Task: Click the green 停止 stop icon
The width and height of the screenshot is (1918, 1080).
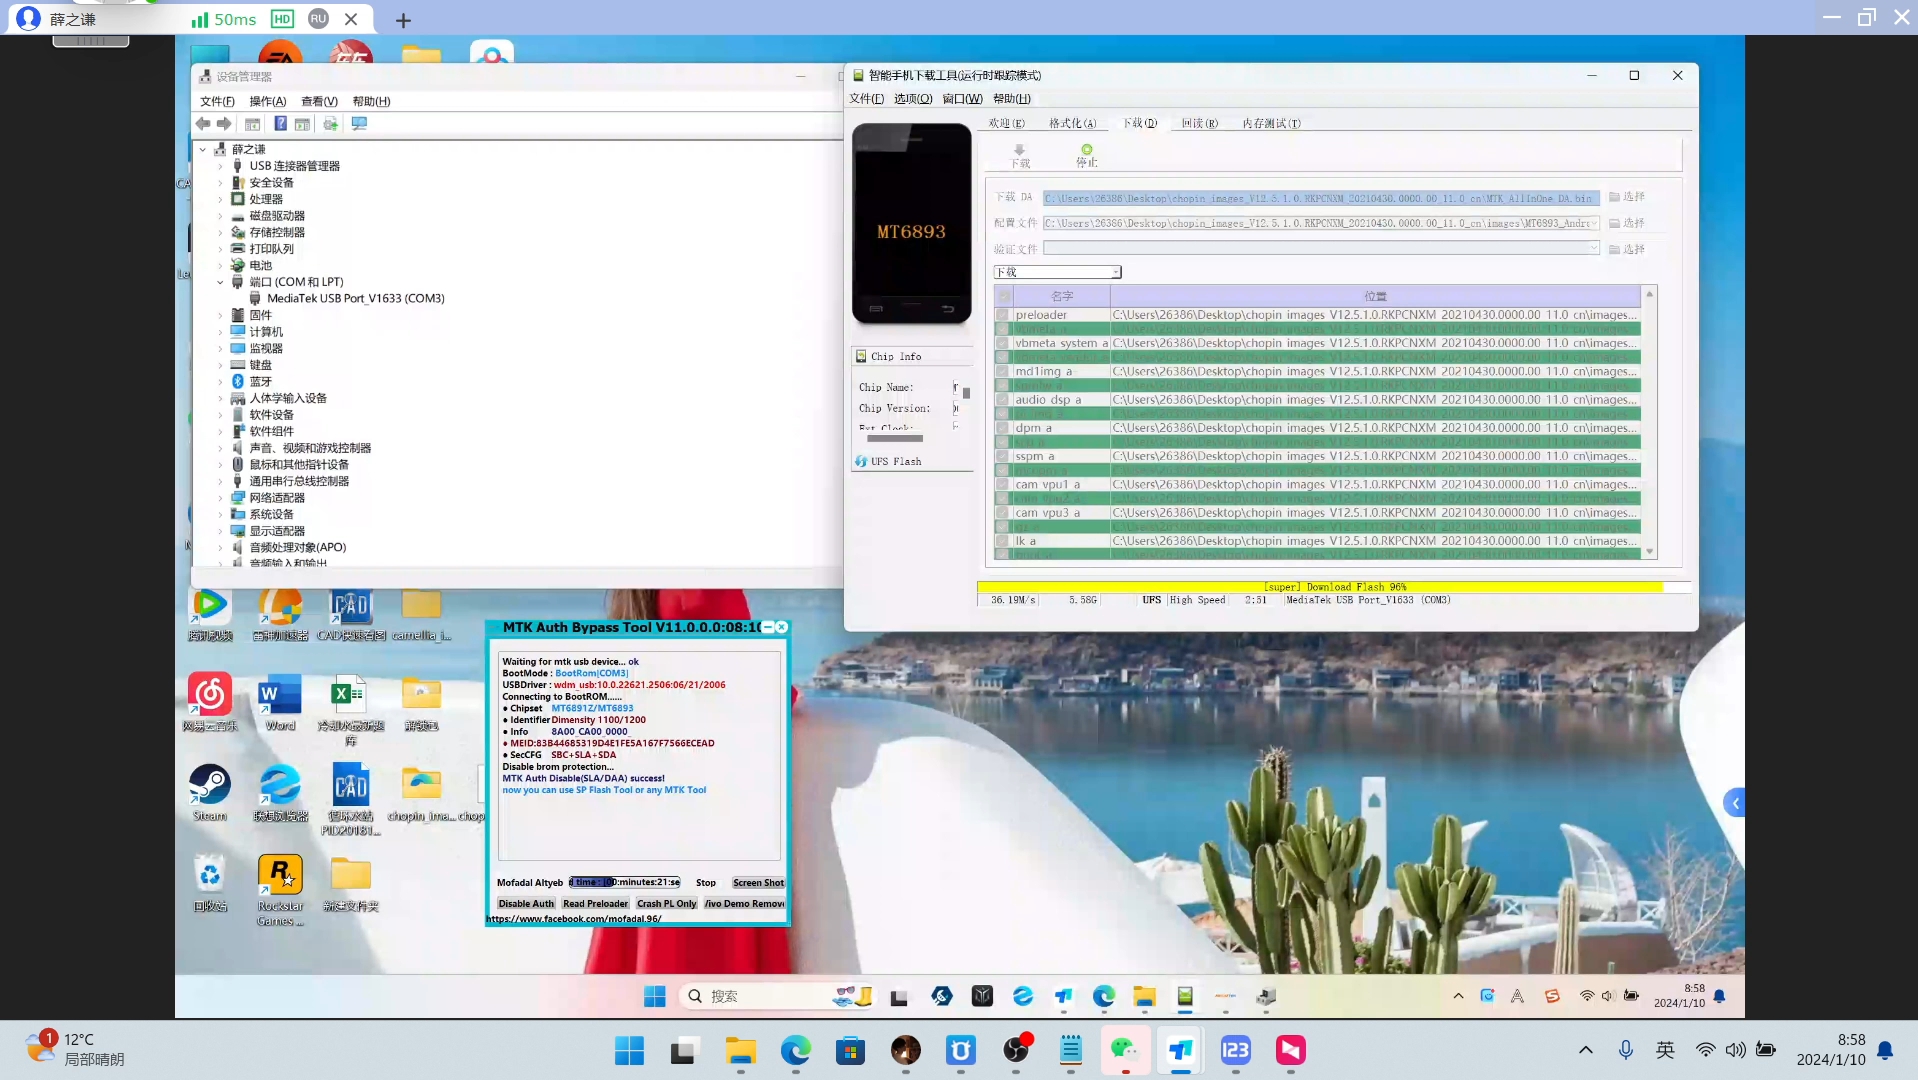Action: 1086,150
